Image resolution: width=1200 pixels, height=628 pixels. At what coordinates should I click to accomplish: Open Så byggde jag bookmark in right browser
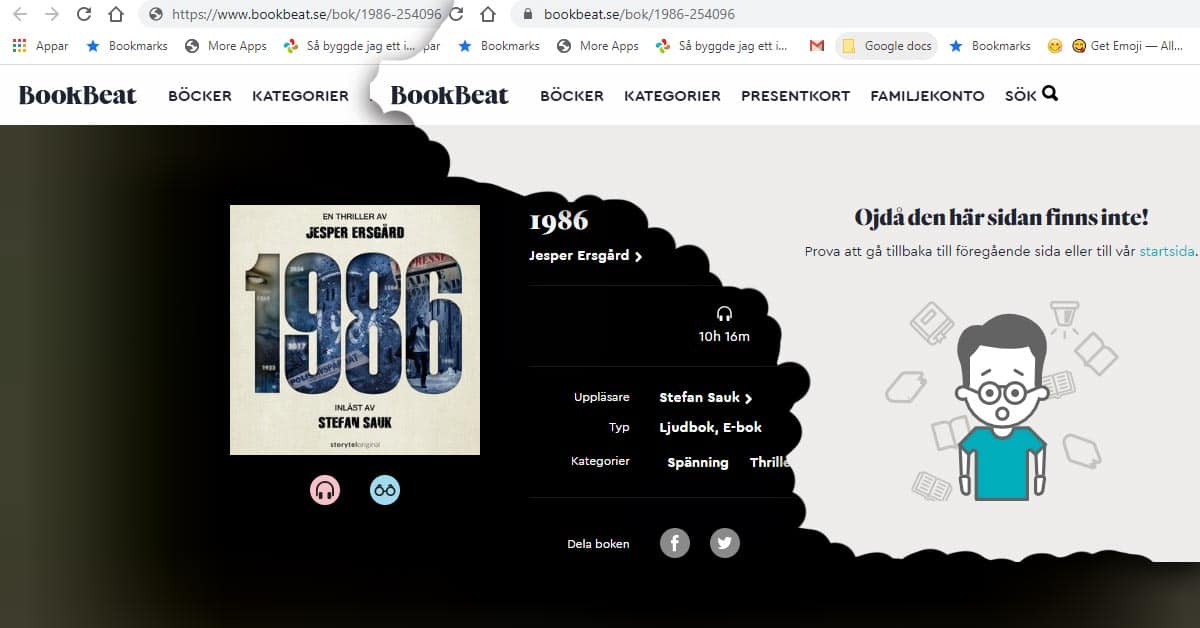722,46
